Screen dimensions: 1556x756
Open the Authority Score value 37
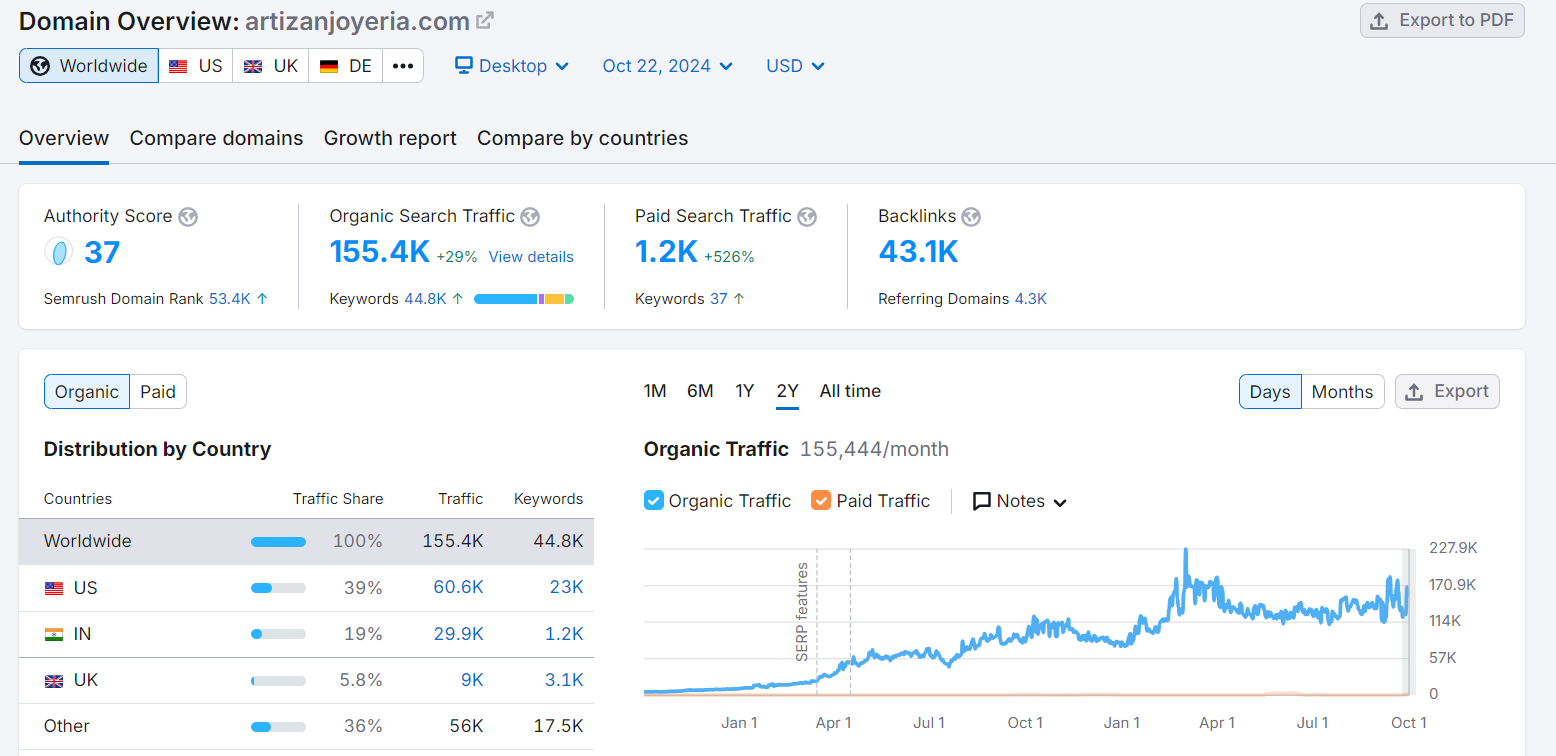pos(102,252)
